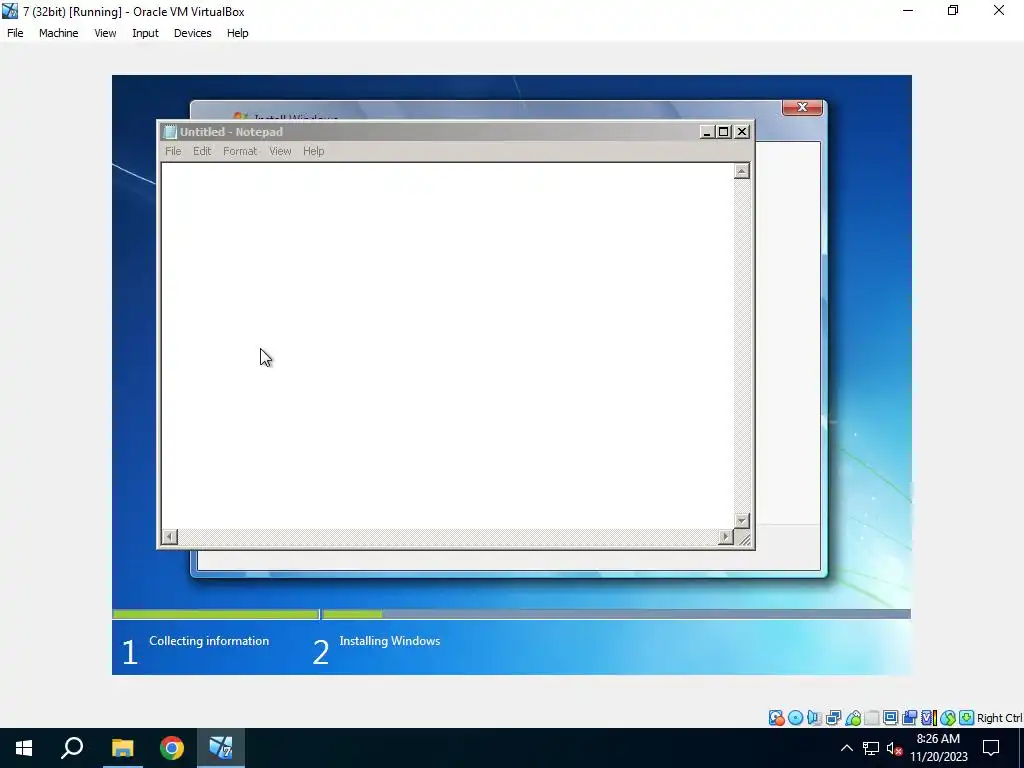Click 'Installing Windows' step label
This screenshot has height=768, width=1024.
coord(390,641)
